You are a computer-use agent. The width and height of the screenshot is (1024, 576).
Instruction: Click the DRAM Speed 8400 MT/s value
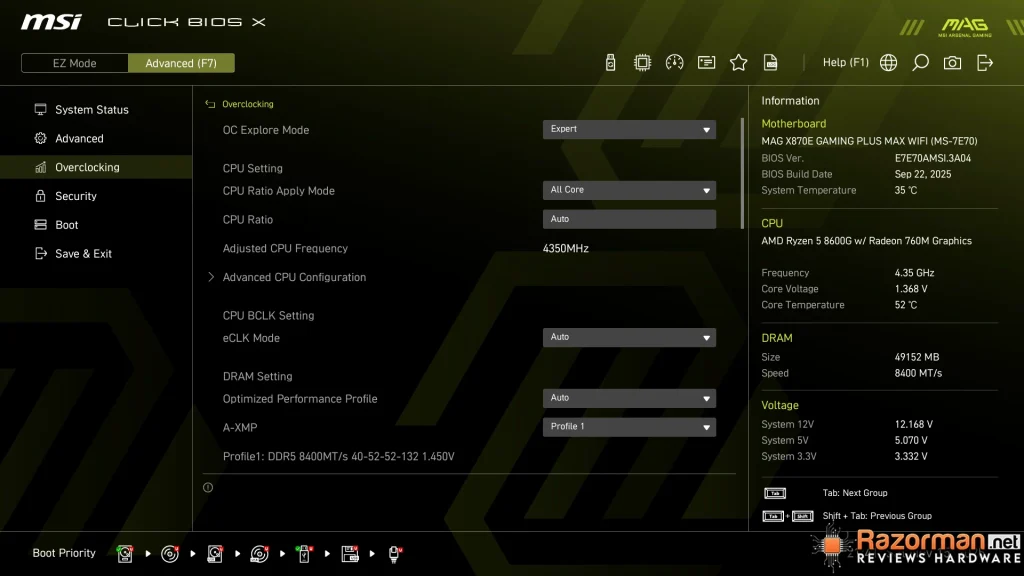click(x=918, y=374)
